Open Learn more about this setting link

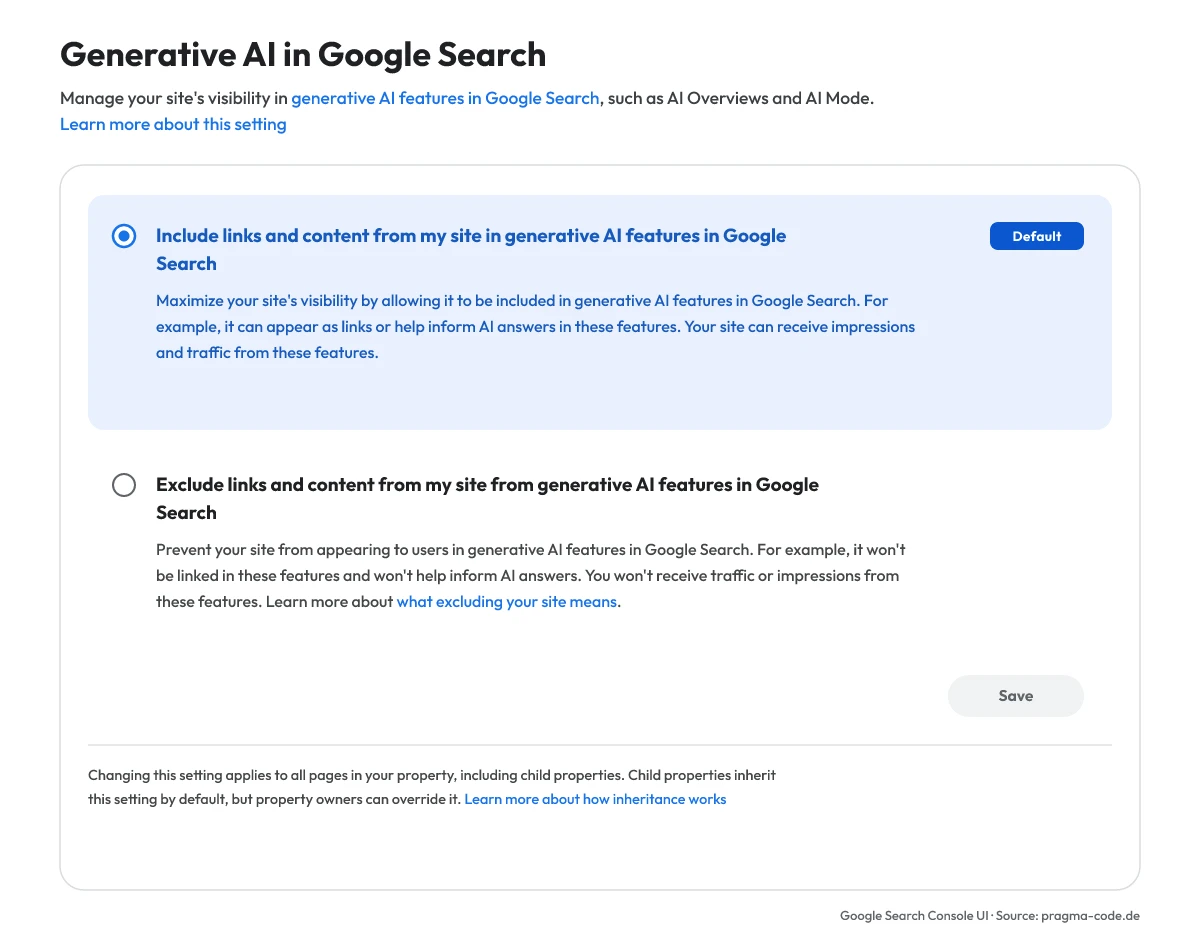tap(173, 124)
